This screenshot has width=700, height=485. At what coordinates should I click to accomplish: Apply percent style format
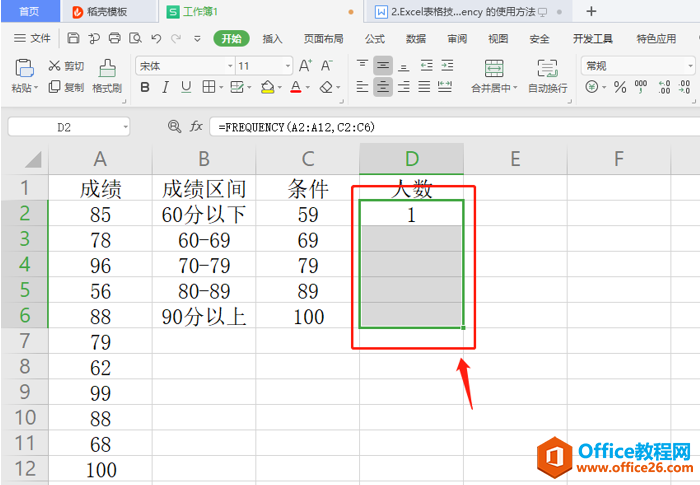620,87
